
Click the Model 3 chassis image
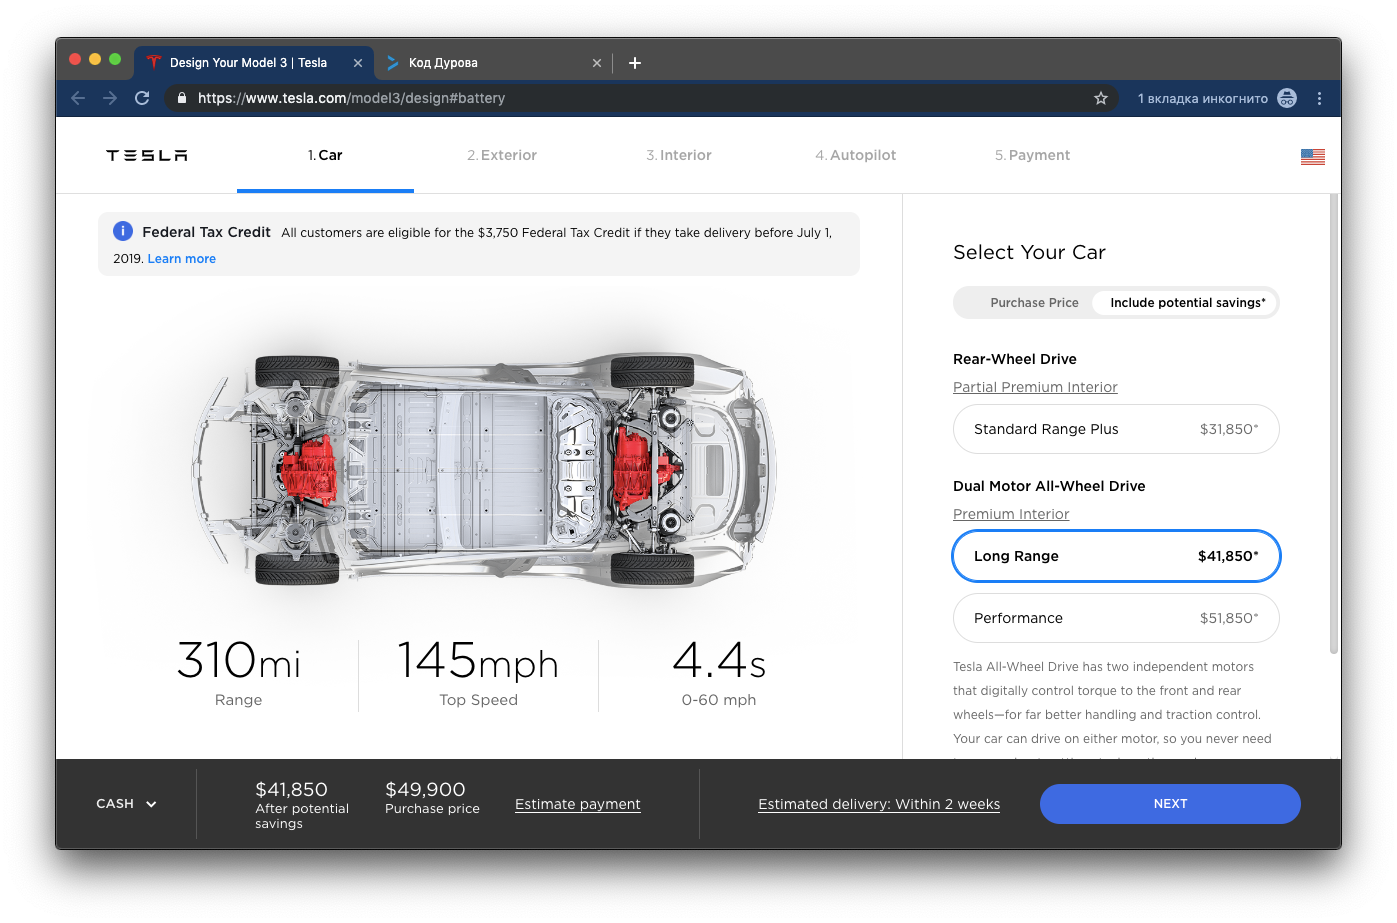pyautogui.click(x=484, y=470)
